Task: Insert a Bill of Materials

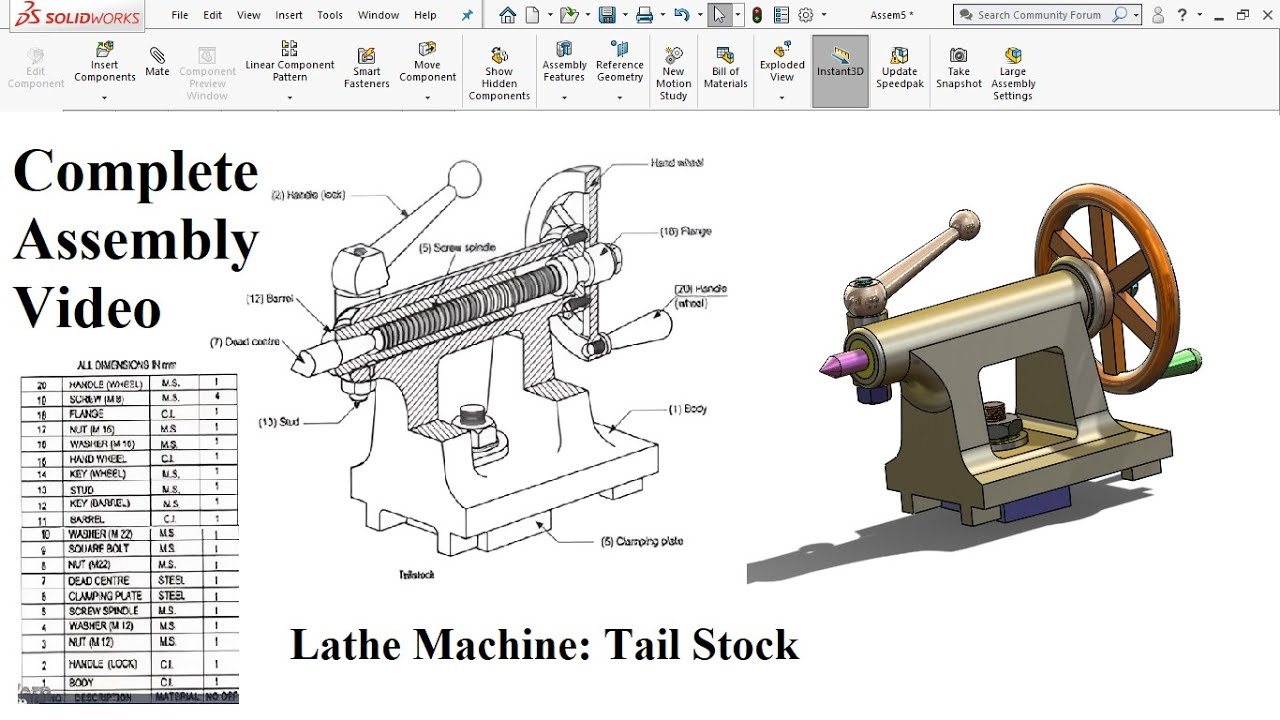Action: [726, 68]
